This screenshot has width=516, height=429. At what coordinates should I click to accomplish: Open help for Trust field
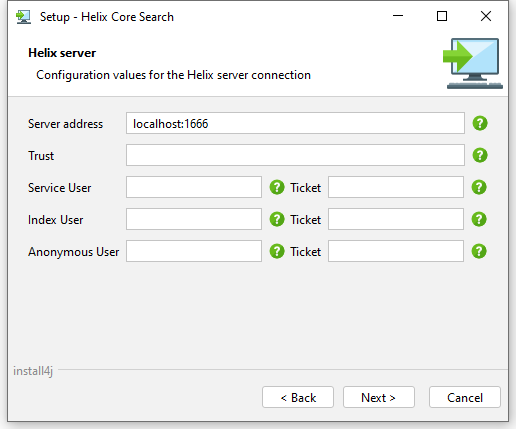(x=480, y=155)
